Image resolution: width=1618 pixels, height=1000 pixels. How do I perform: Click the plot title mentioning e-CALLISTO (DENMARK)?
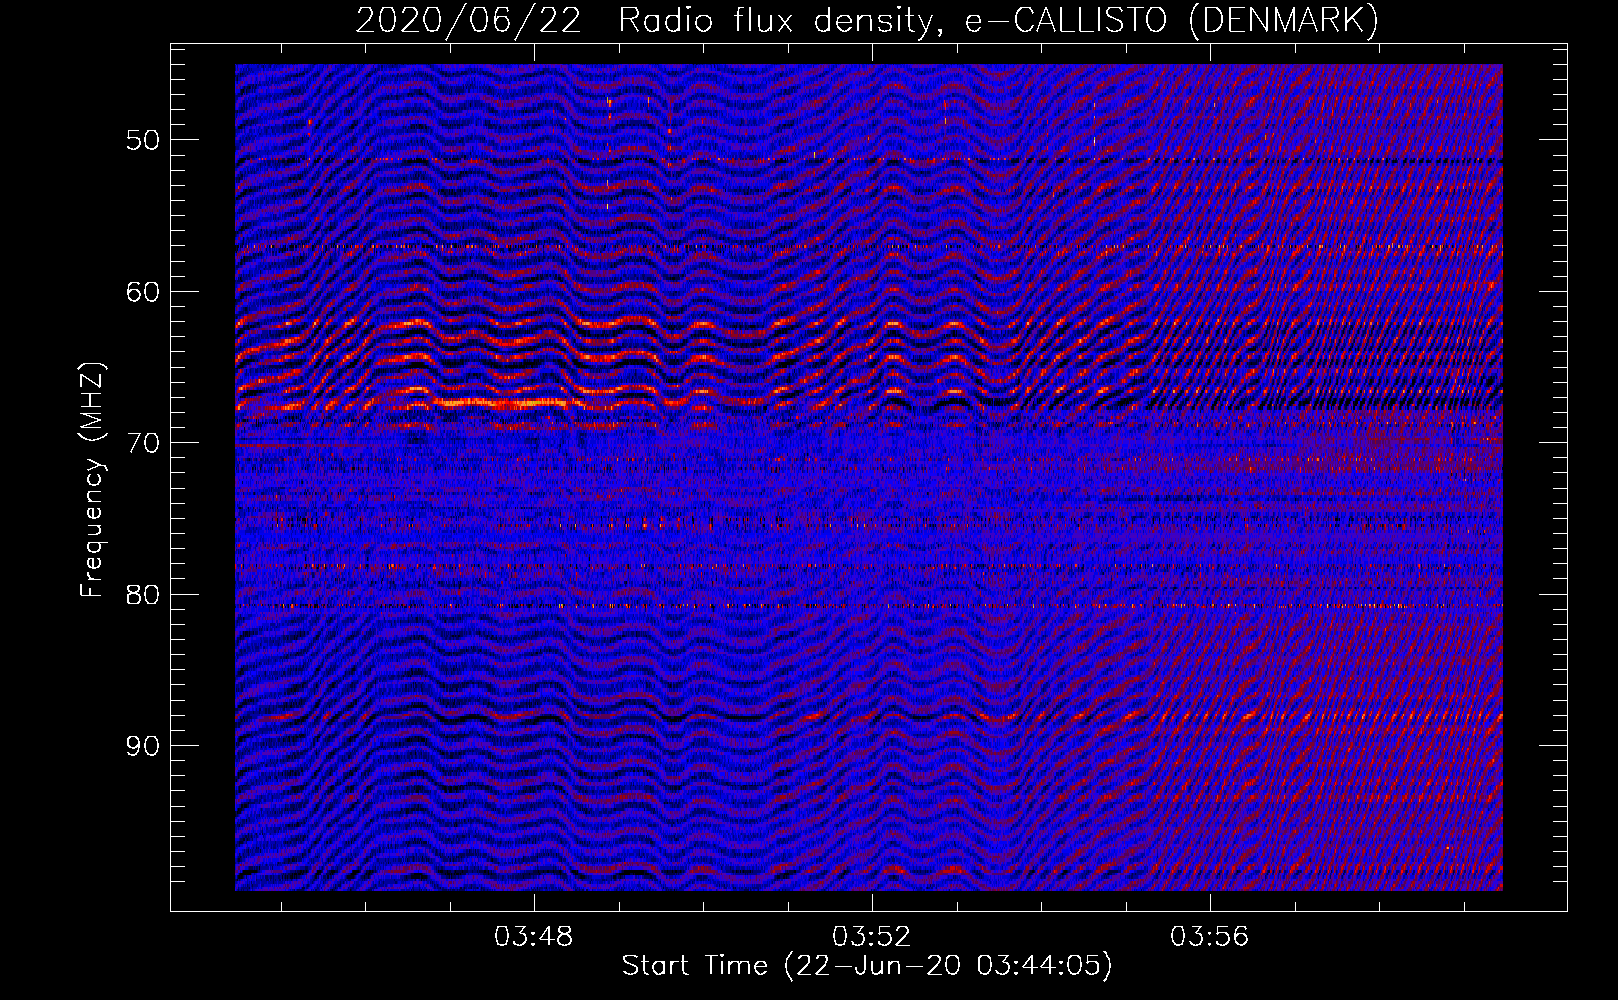pyautogui.click(x=867, y=20)
